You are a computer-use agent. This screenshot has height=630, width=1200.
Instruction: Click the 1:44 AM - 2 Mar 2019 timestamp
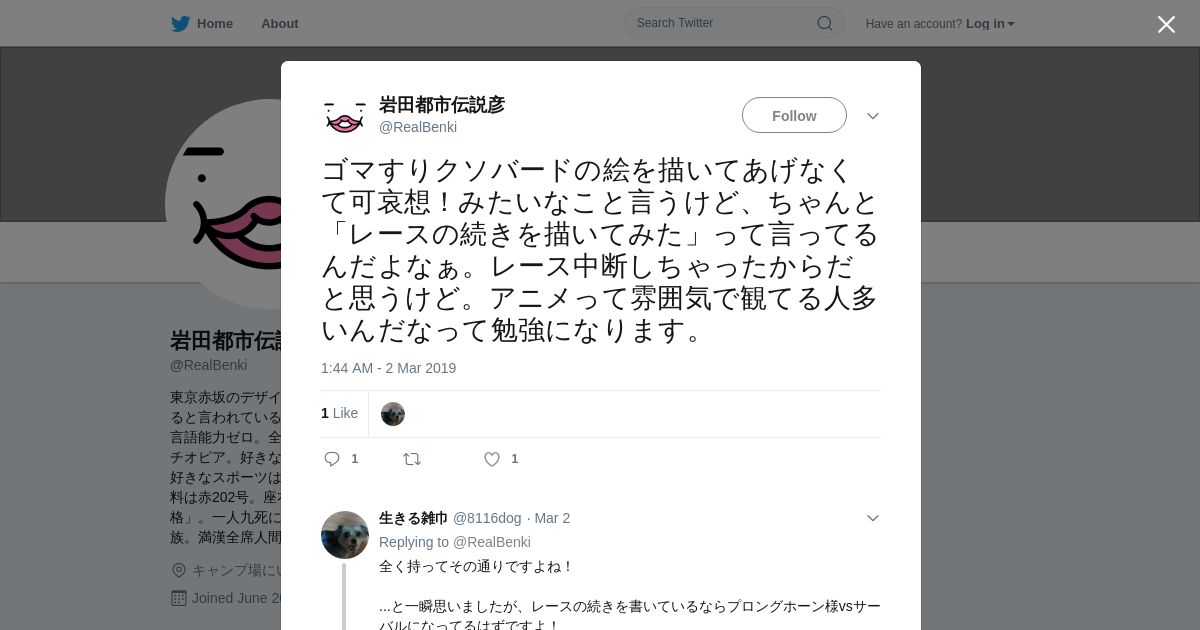(x=388, y=368)
